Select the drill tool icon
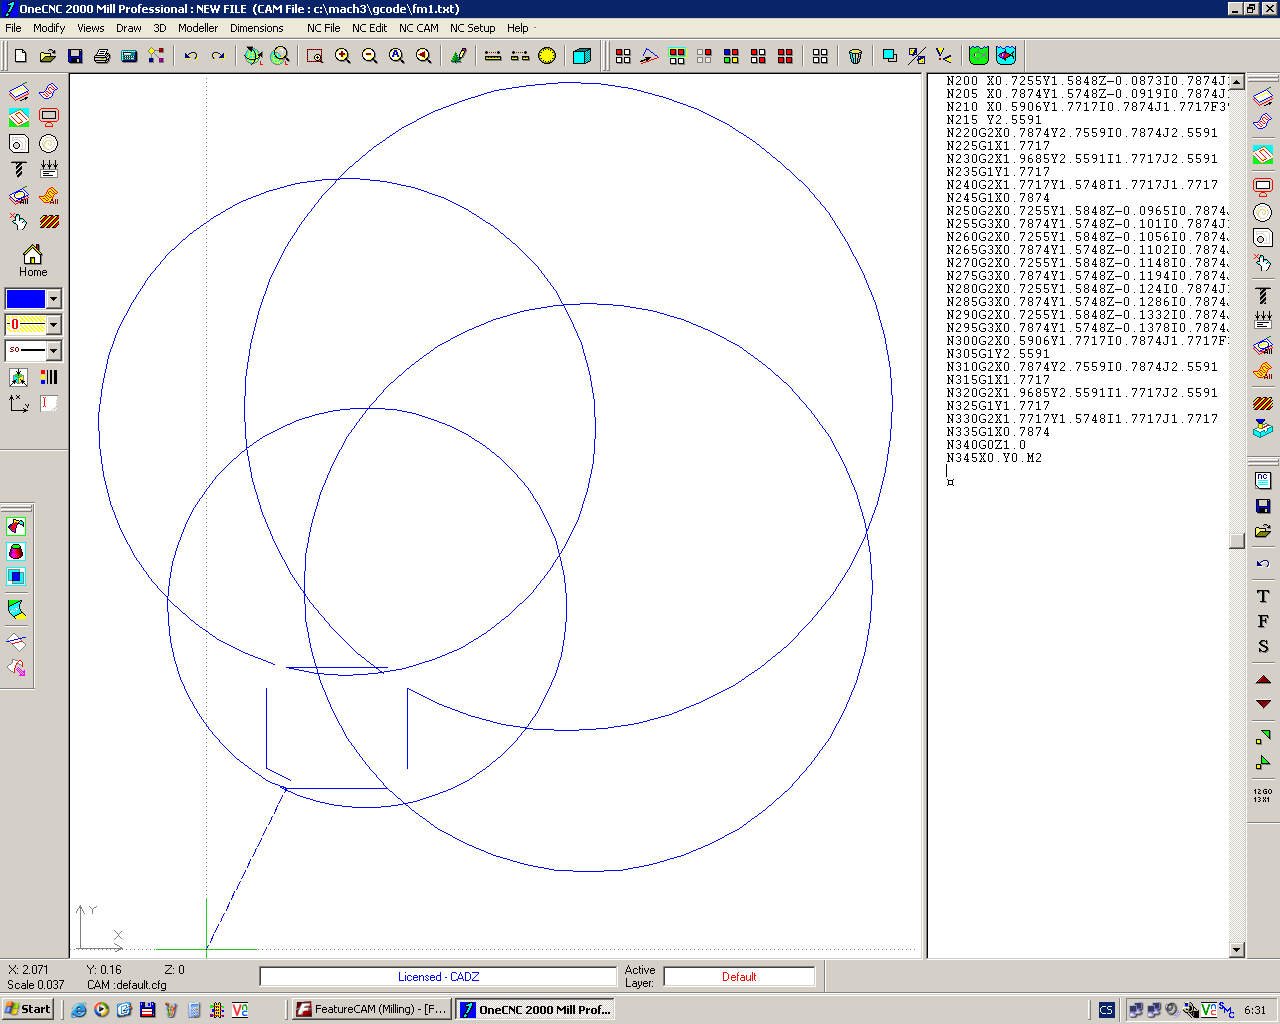The image size is (1280, 1024). (19, 169)
